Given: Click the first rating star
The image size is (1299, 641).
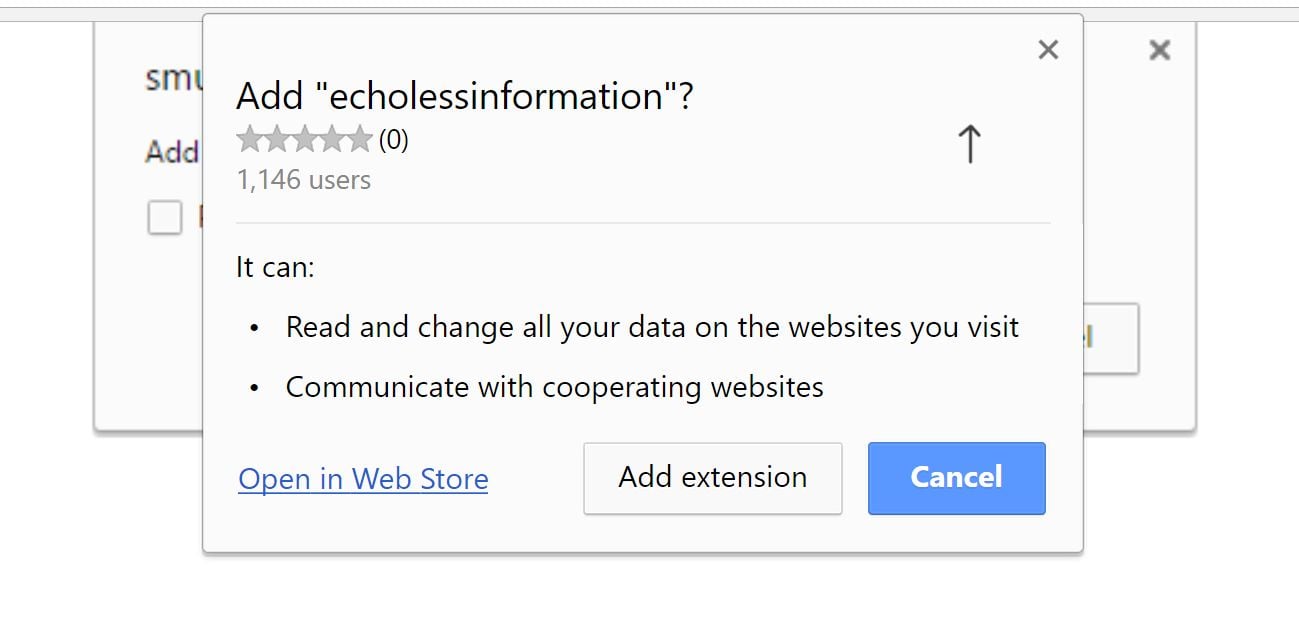Looking at the screenshot, I should tap(250, 140).
